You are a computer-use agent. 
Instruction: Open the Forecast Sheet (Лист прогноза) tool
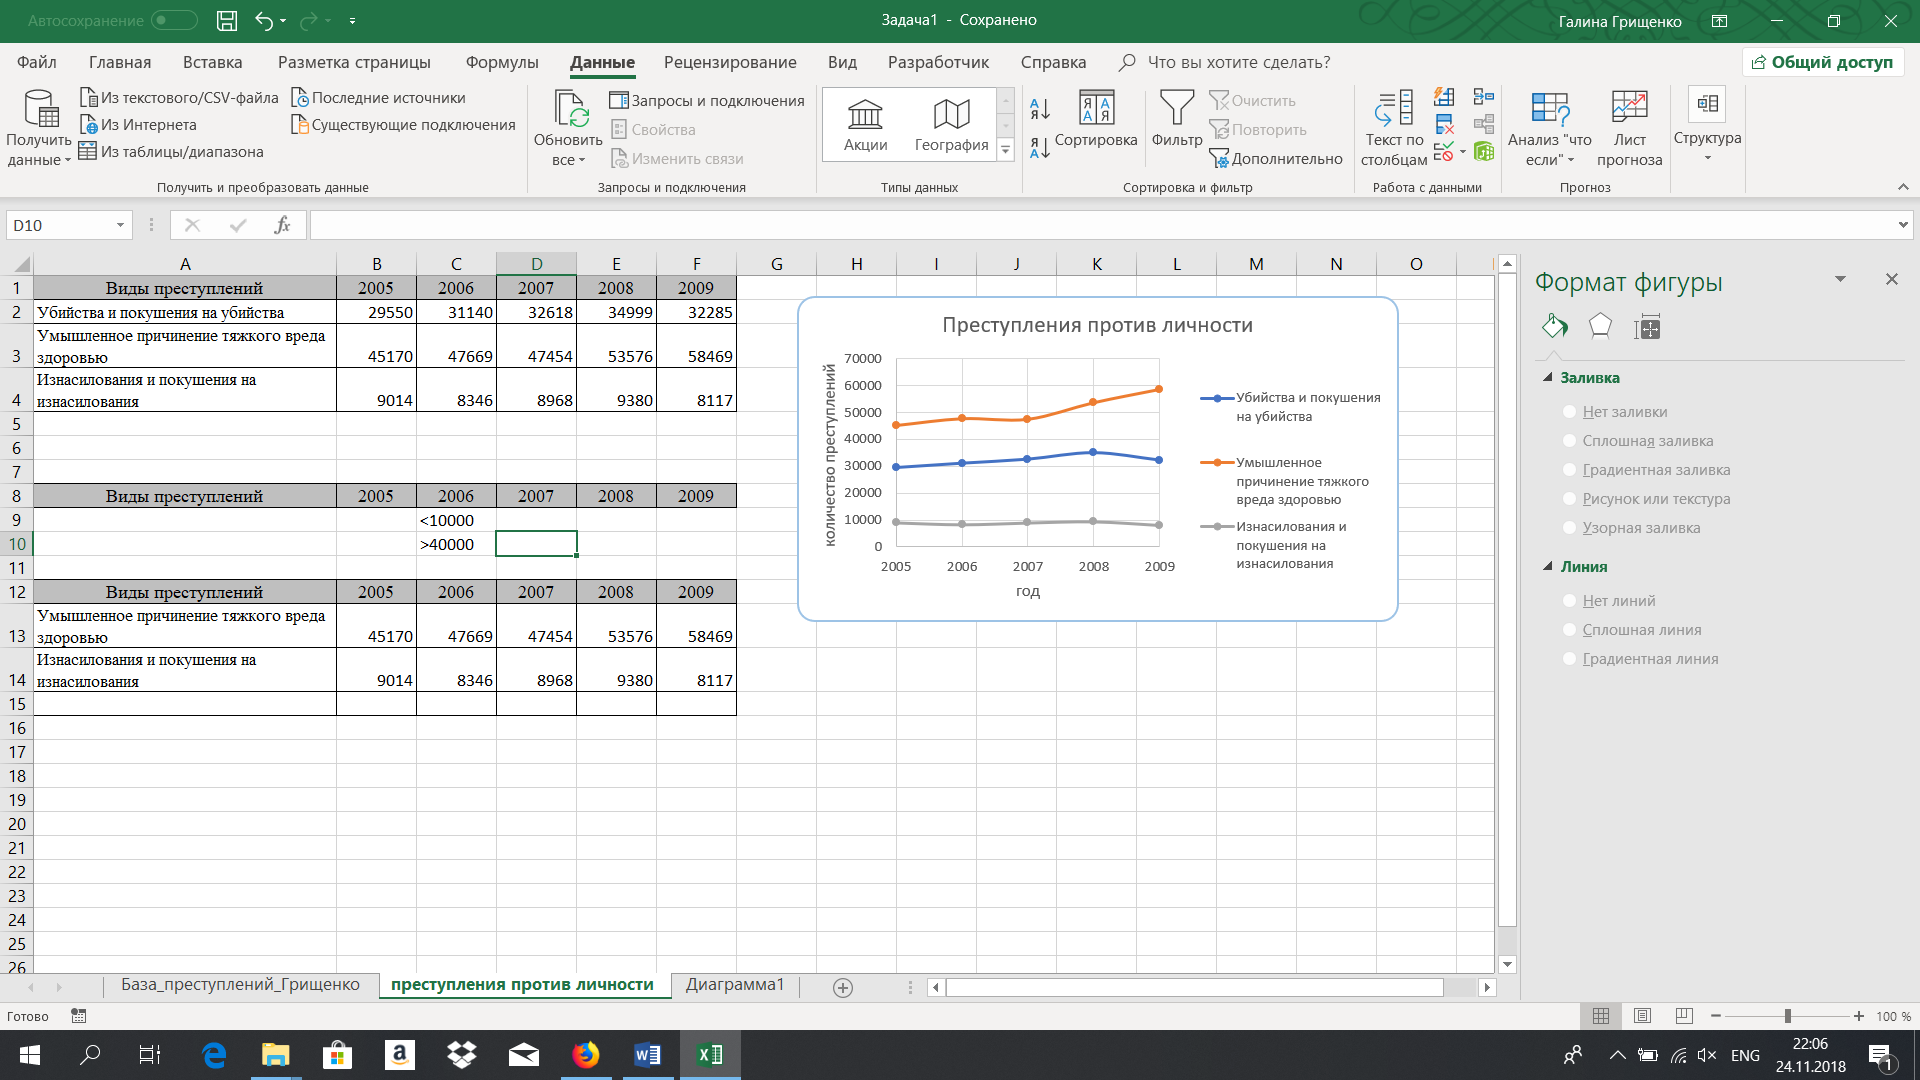tap(1629, 128)
